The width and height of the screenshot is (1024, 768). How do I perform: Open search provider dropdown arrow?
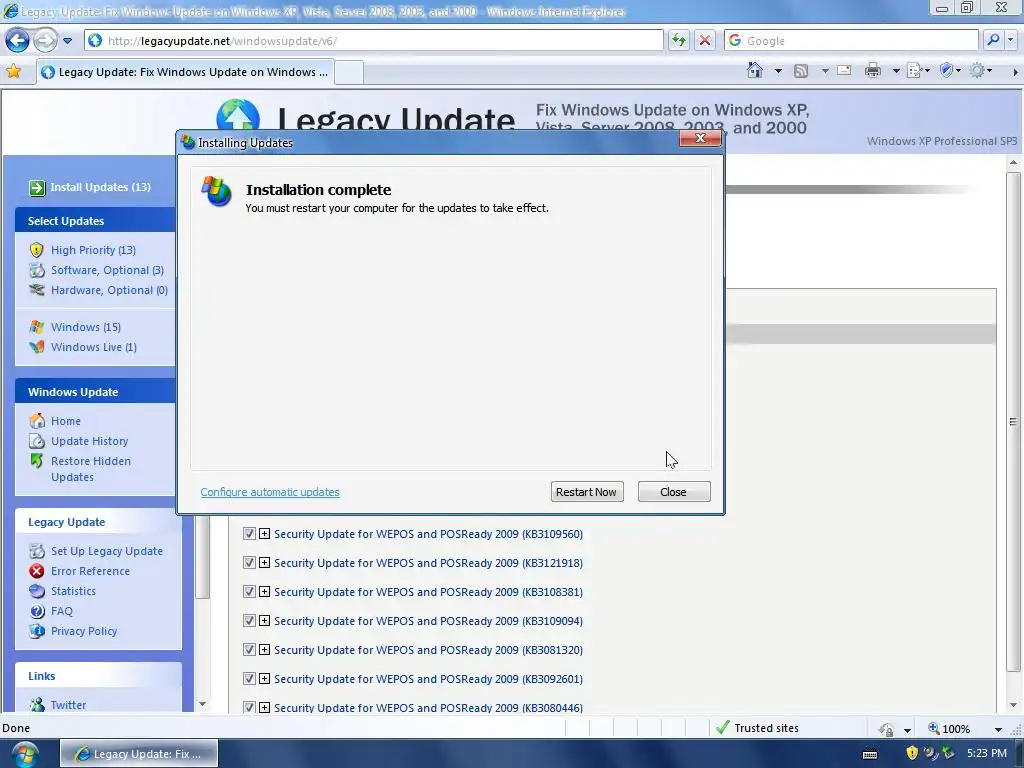[x=1011, y=40]
